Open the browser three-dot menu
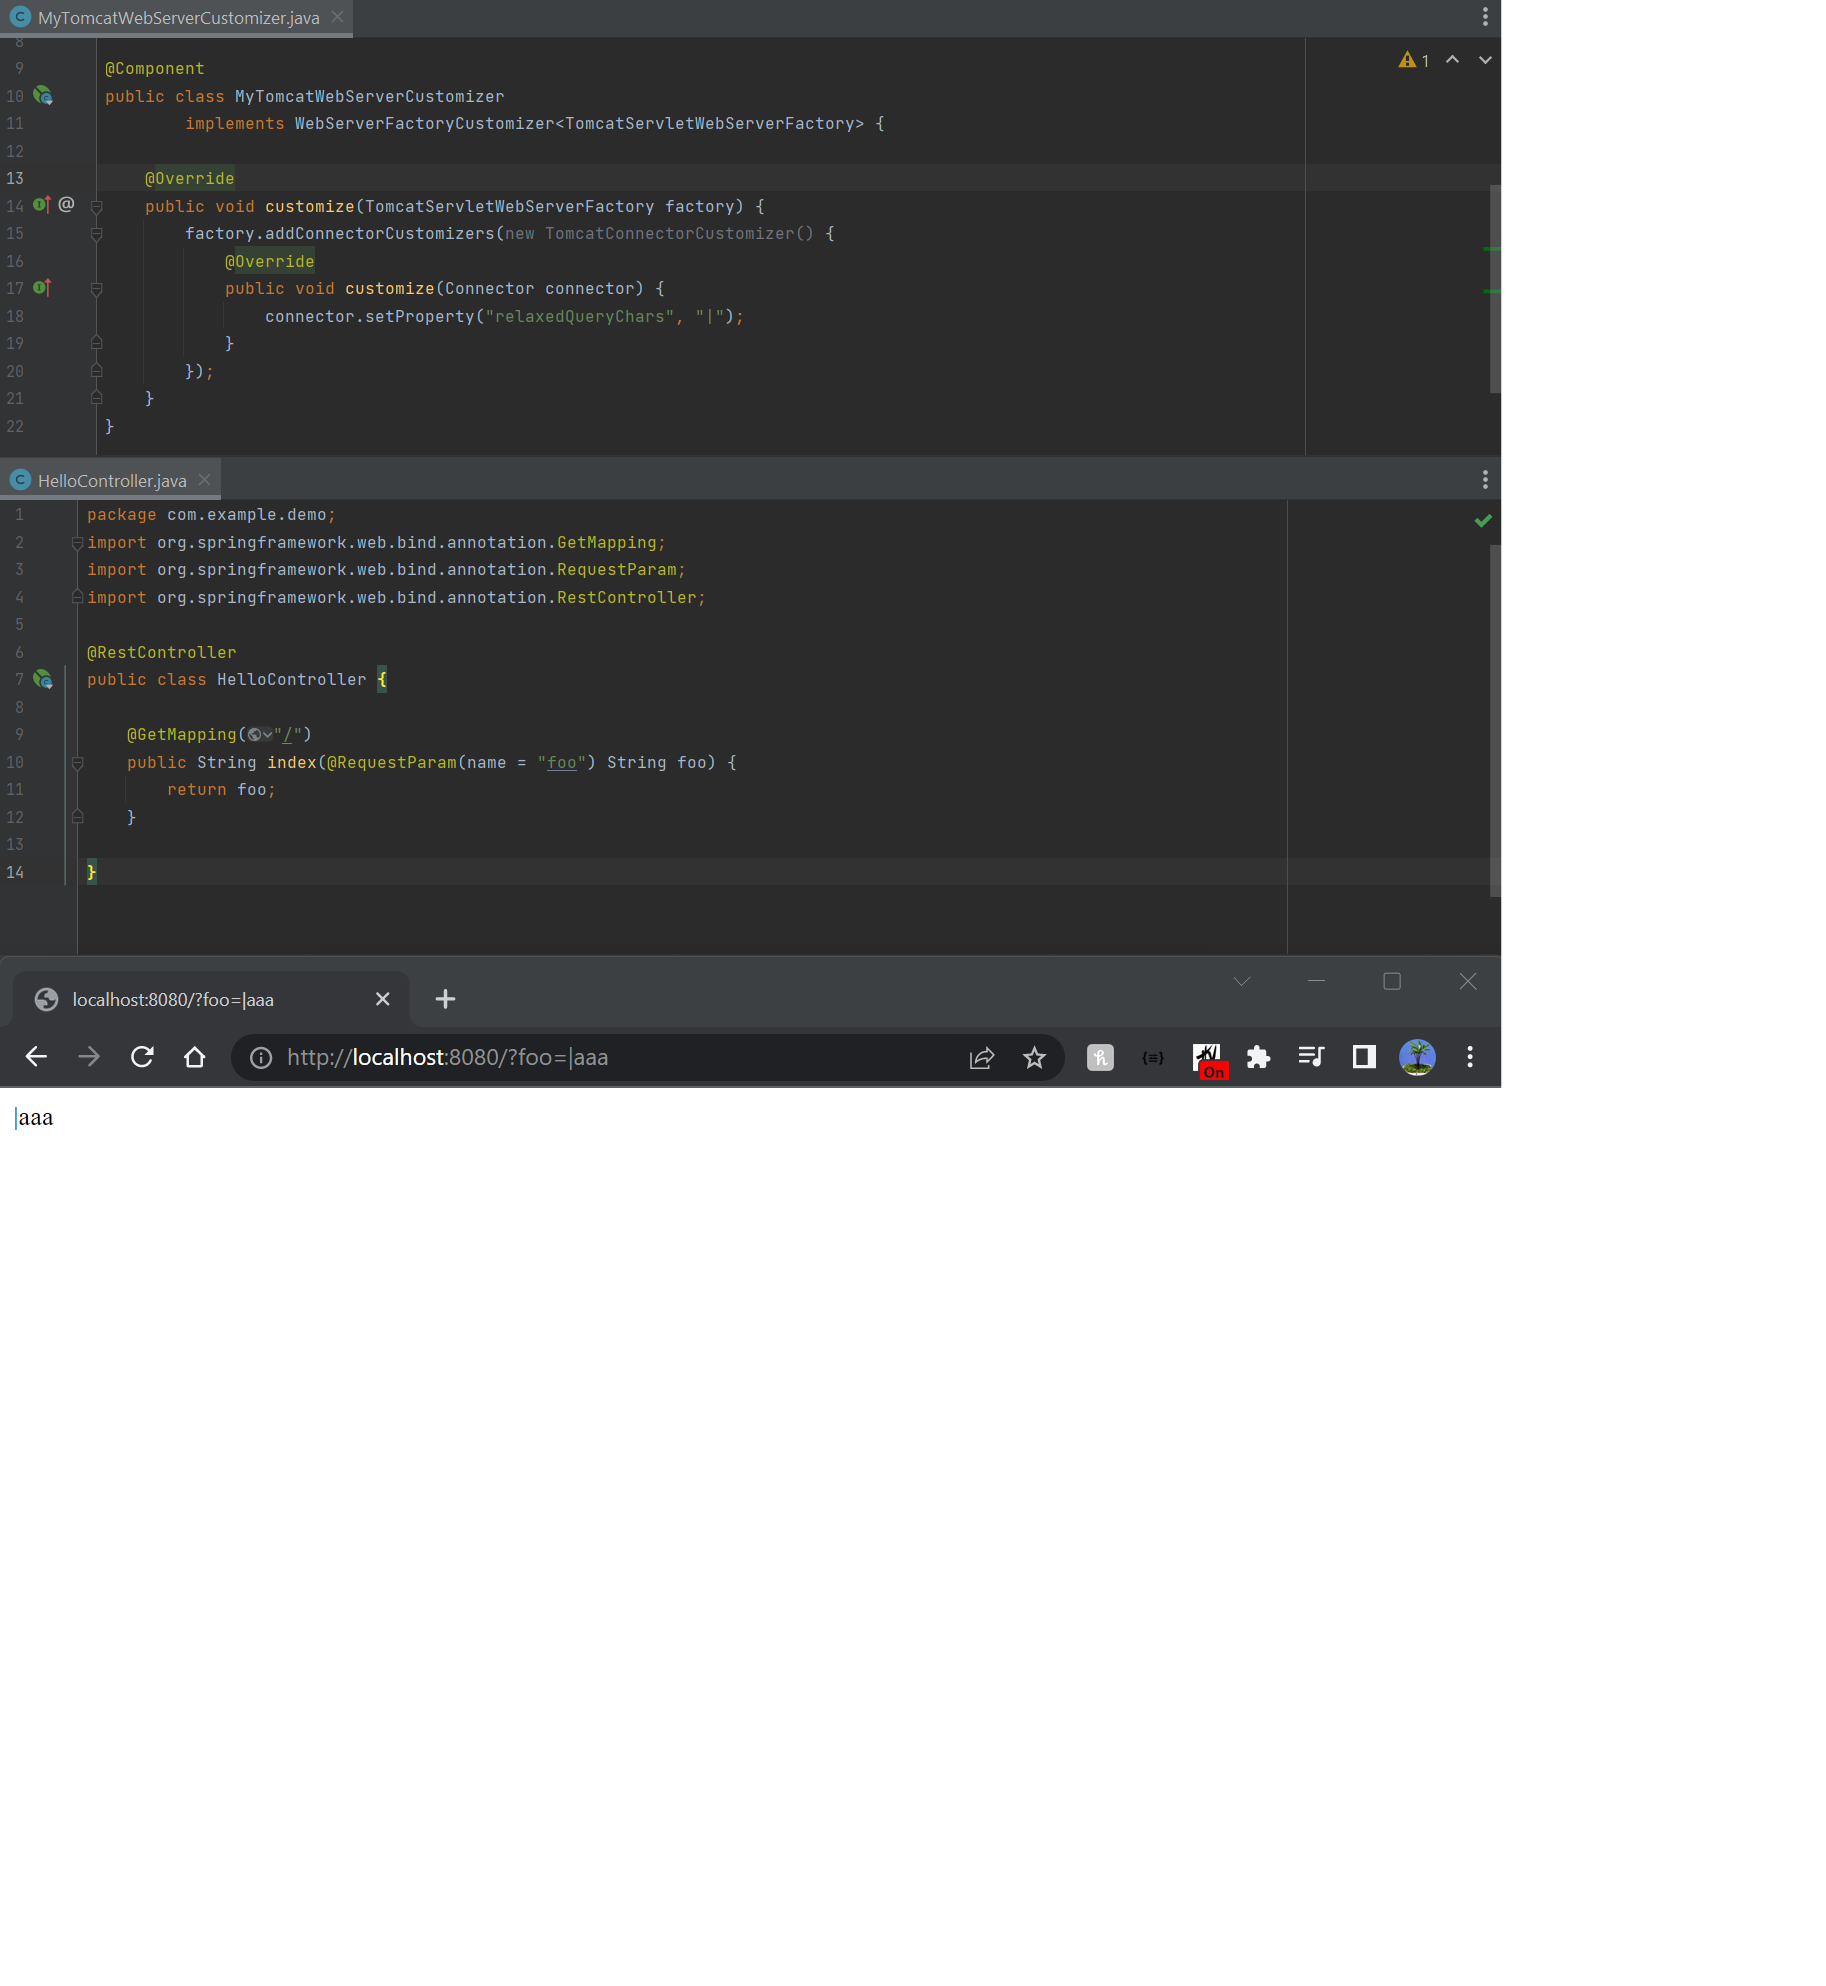The image size is (1826, 1986). point(1470,1057)
